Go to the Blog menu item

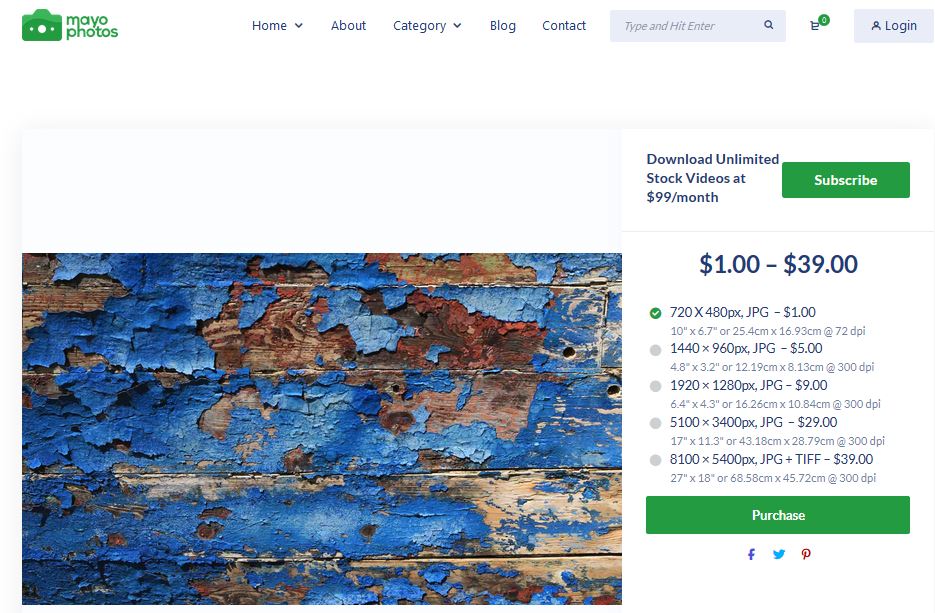[x=503, y=26]
